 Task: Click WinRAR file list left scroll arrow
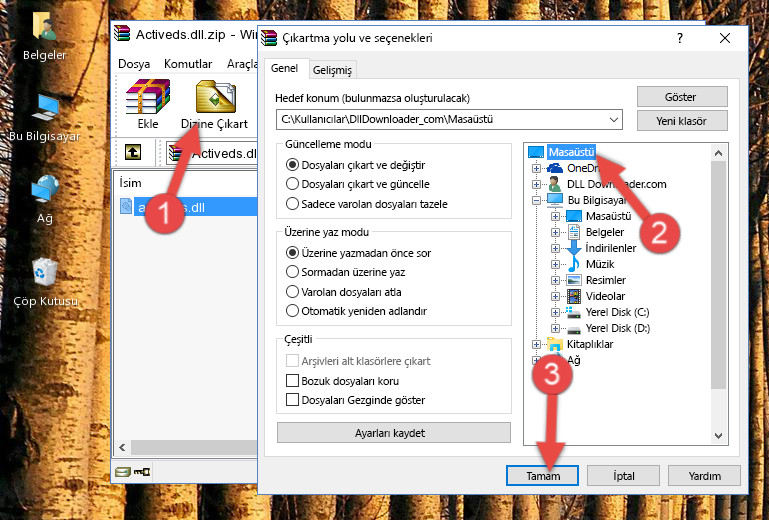[123, 447]
